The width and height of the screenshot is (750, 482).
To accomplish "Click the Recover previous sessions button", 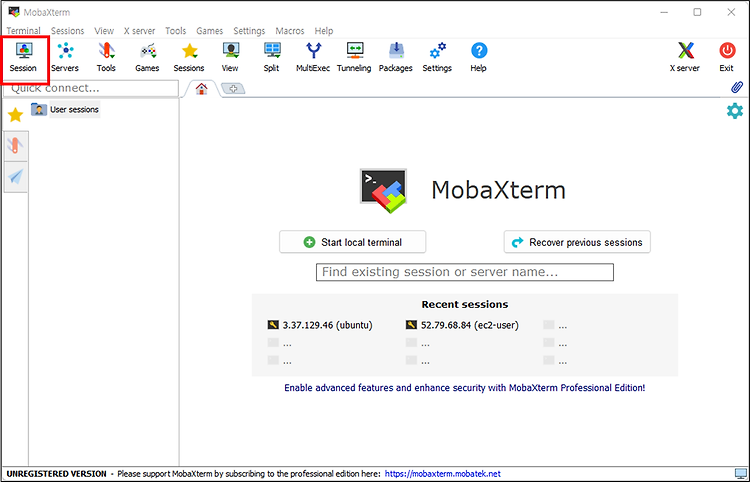I will 577,242.
